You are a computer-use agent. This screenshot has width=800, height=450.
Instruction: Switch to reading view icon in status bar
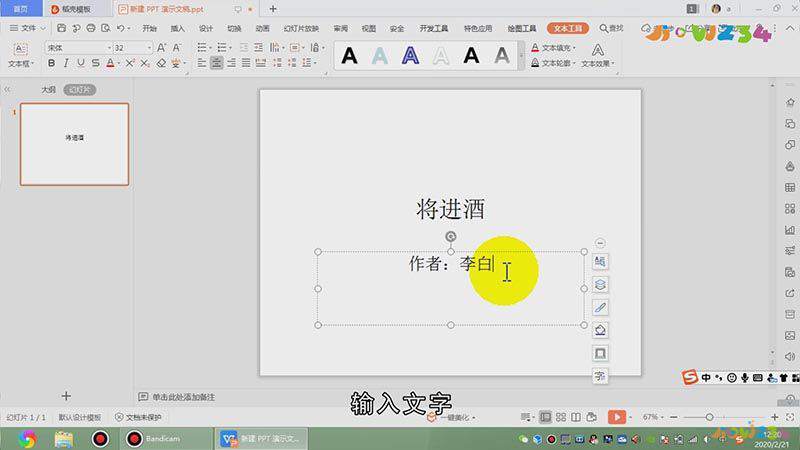point(576,417)
